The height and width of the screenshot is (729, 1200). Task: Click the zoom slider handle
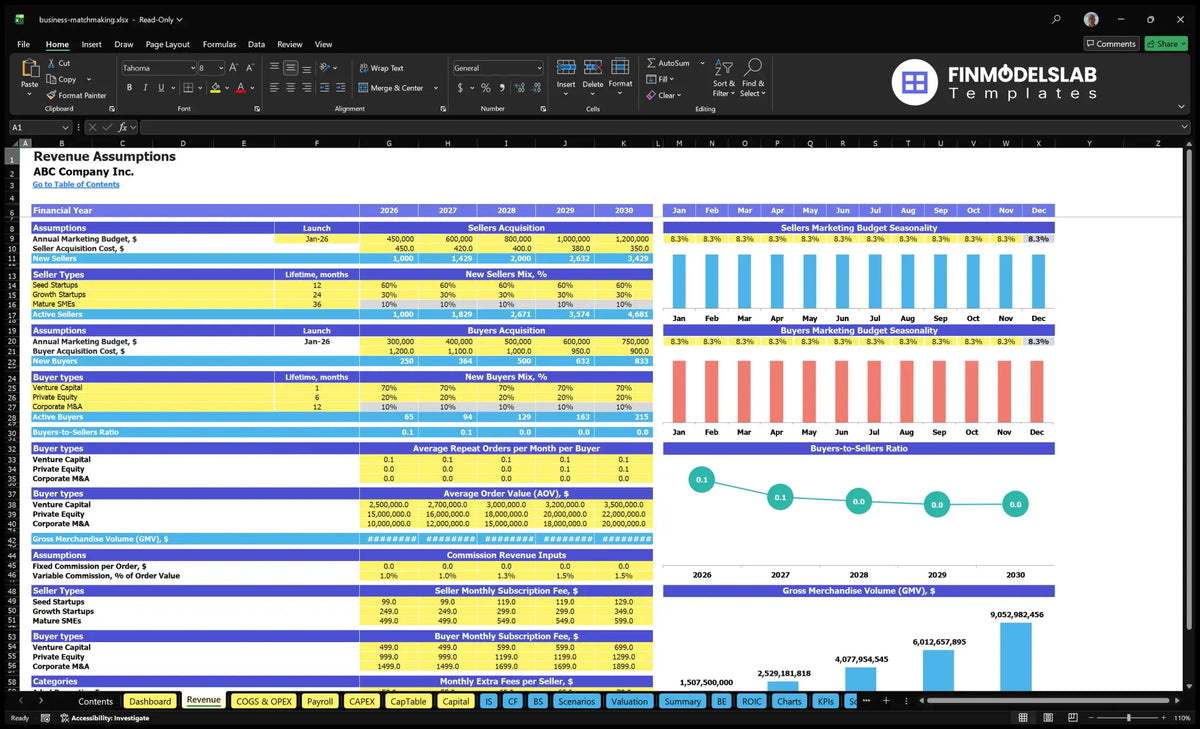tap(1128, 718)
